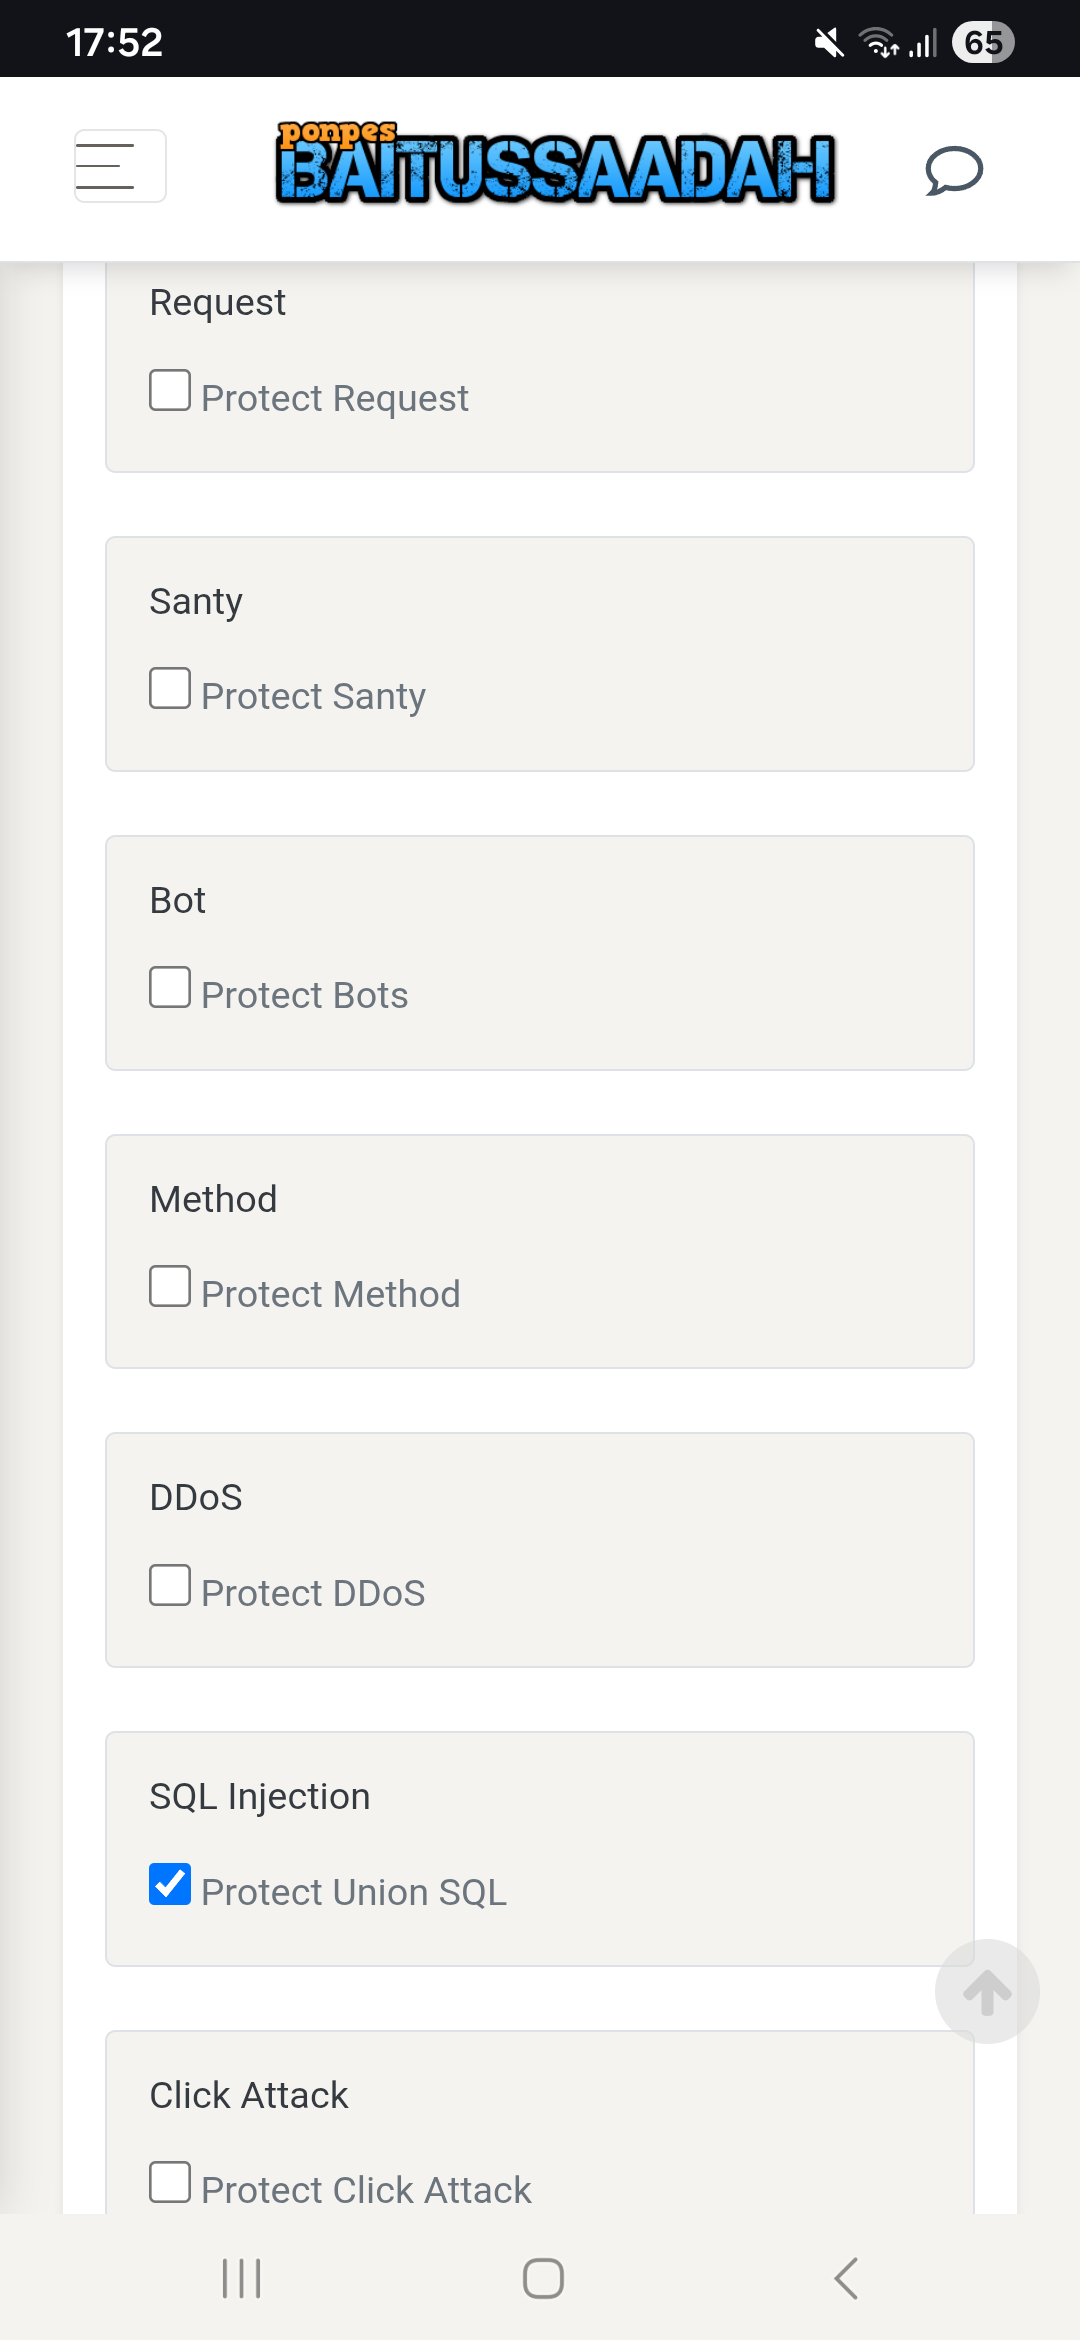This screenshot has height=2340, width=1080.
Task: Click the Ponpes Baitussaadah logo
Action: coord(555,165)
